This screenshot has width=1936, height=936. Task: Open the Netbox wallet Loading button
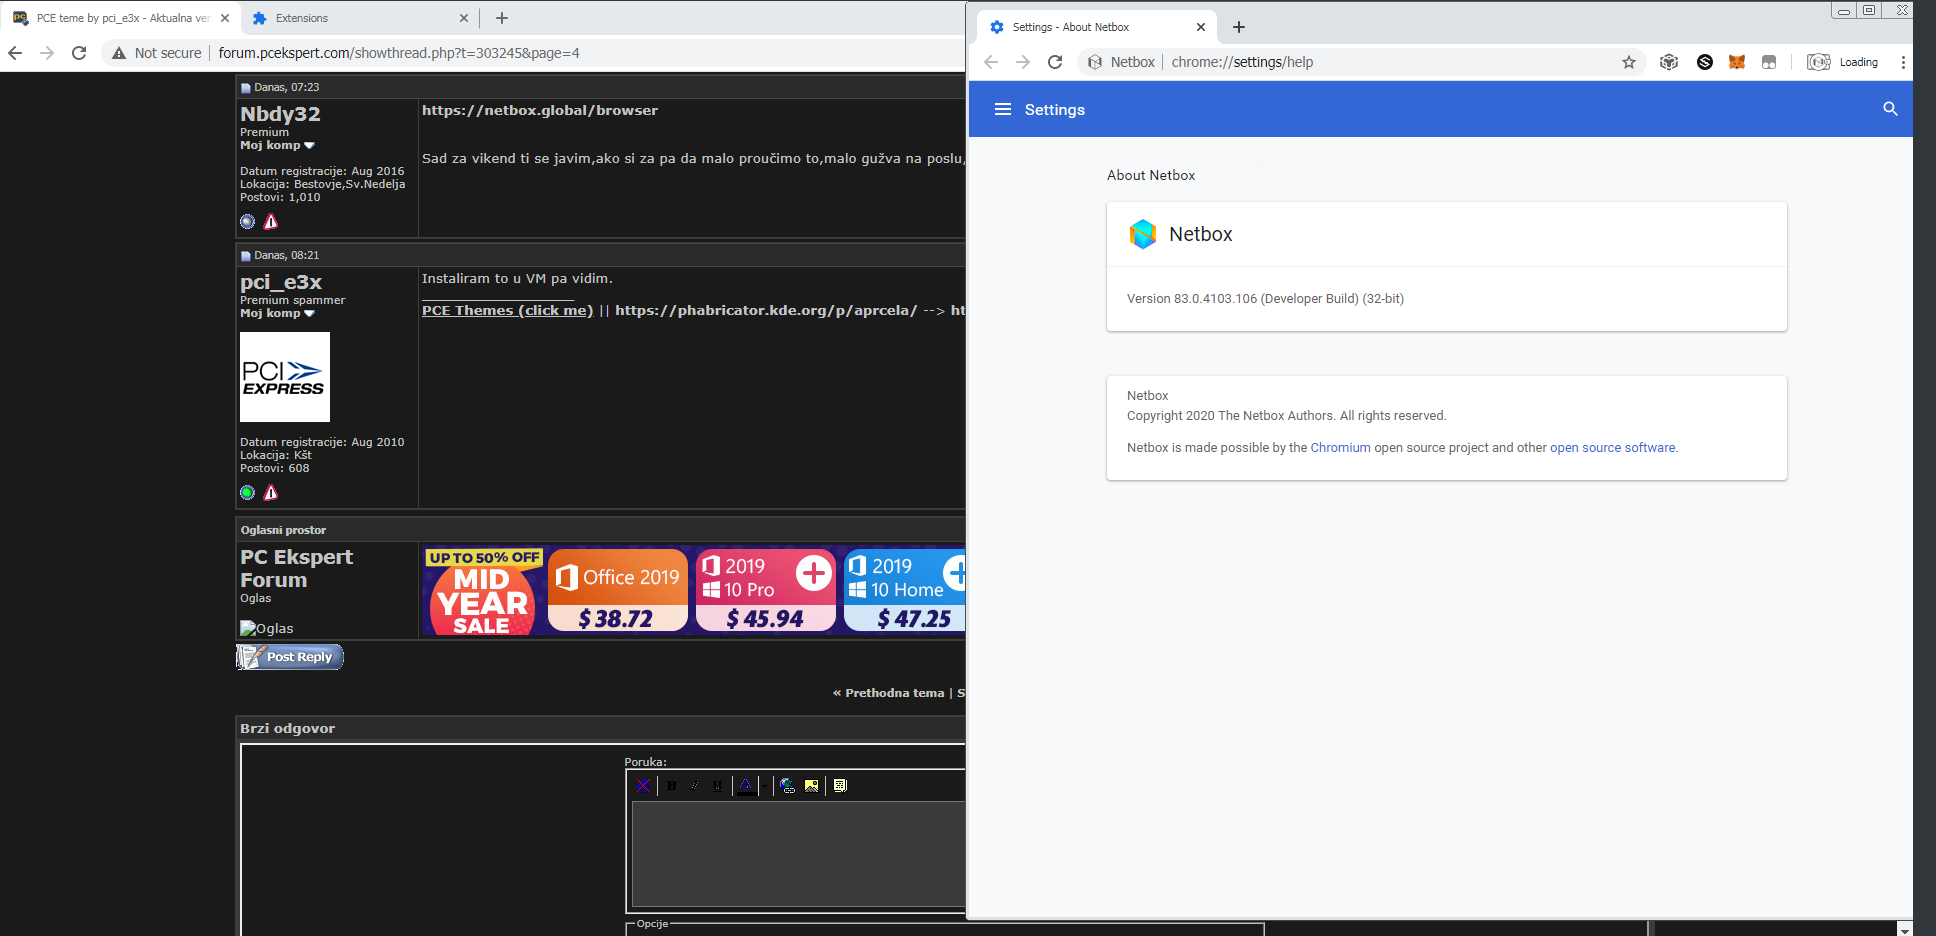point(1843,62)
